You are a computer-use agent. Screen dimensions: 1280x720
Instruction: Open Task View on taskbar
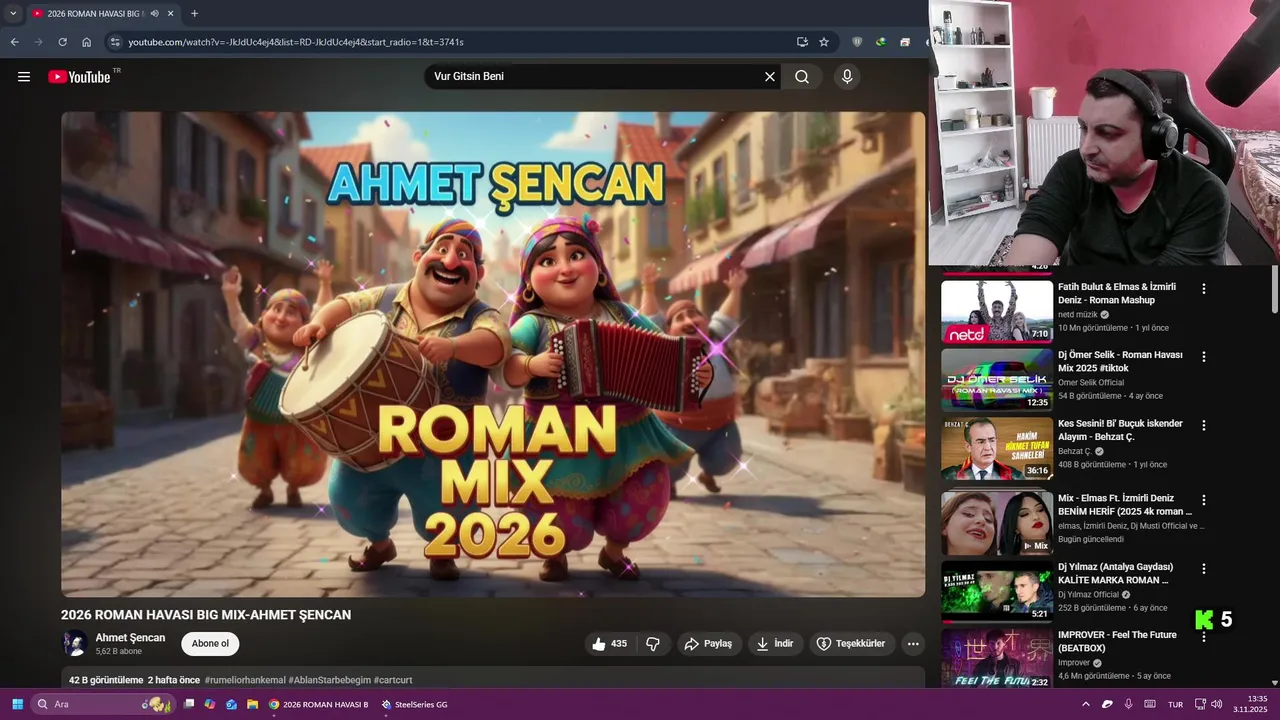click(x=189, y=704)
